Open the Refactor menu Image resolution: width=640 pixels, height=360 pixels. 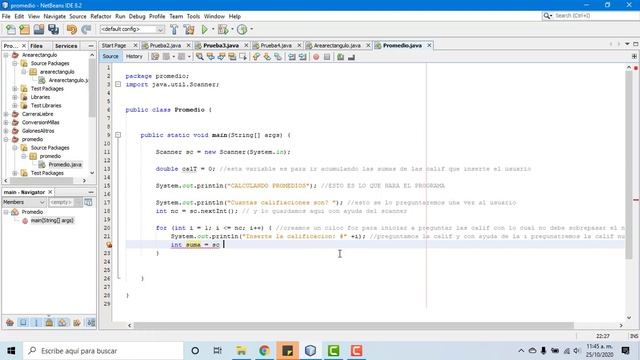[101, 16]
